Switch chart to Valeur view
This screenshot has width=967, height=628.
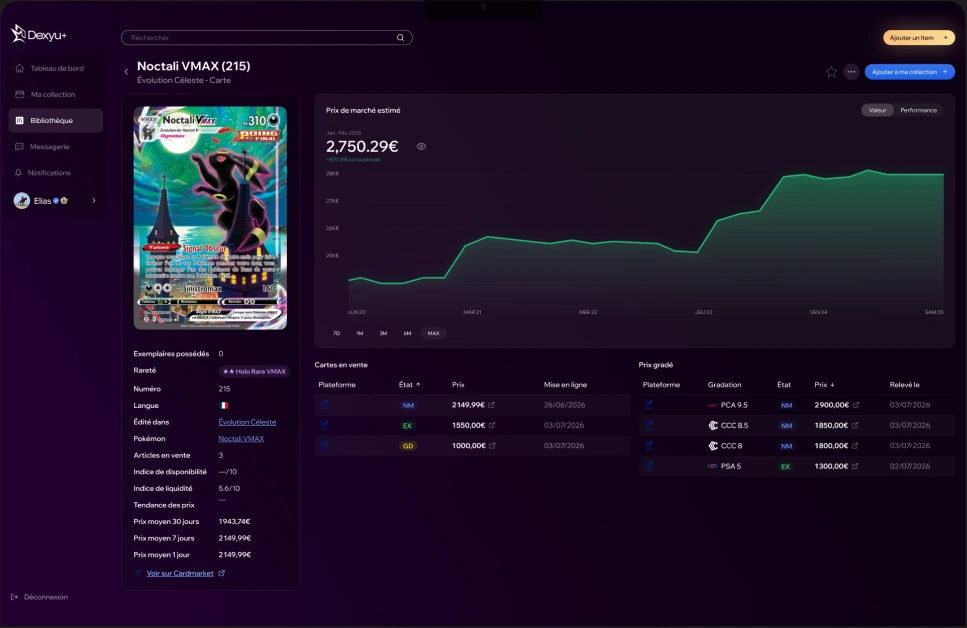click(x=877, y=110)
